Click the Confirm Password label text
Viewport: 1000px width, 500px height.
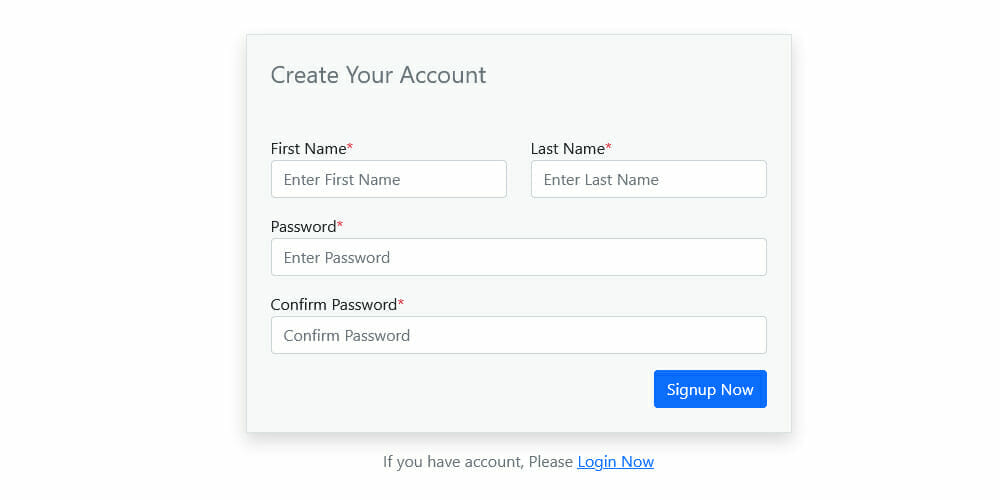point(333,305)
